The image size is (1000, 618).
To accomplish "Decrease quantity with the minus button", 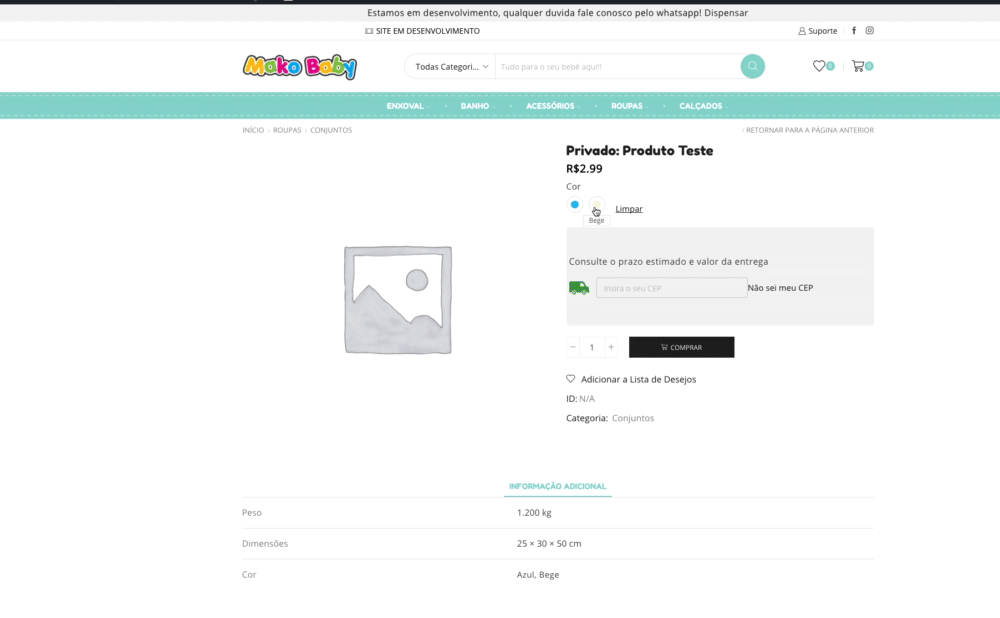I will (573, 347).
